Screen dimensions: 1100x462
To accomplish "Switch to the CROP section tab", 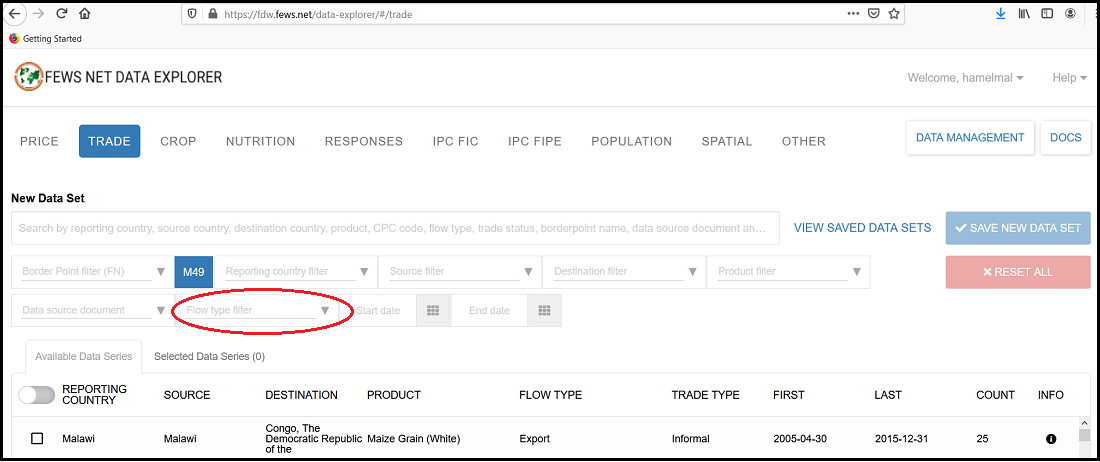I will tap(178, 141).
